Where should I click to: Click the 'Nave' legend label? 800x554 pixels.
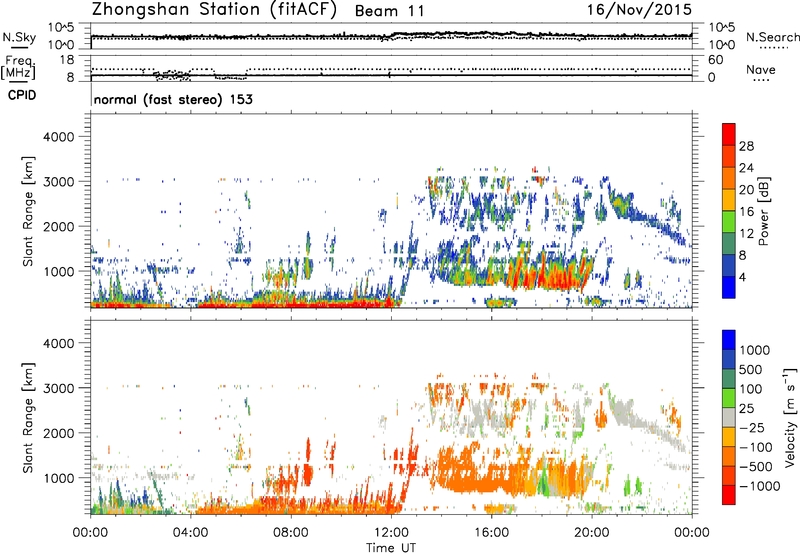click(x=761, y=70)
